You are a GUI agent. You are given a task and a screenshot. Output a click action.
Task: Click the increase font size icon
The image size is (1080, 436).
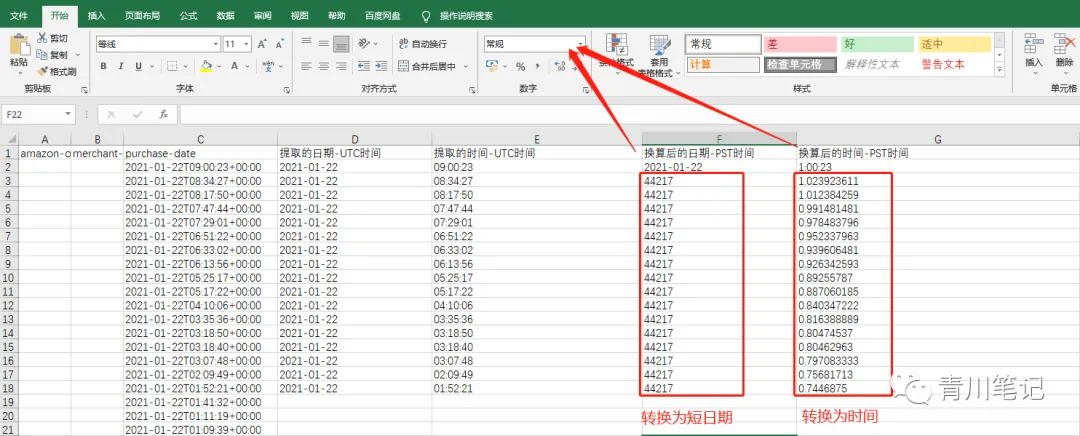point(262,44)
